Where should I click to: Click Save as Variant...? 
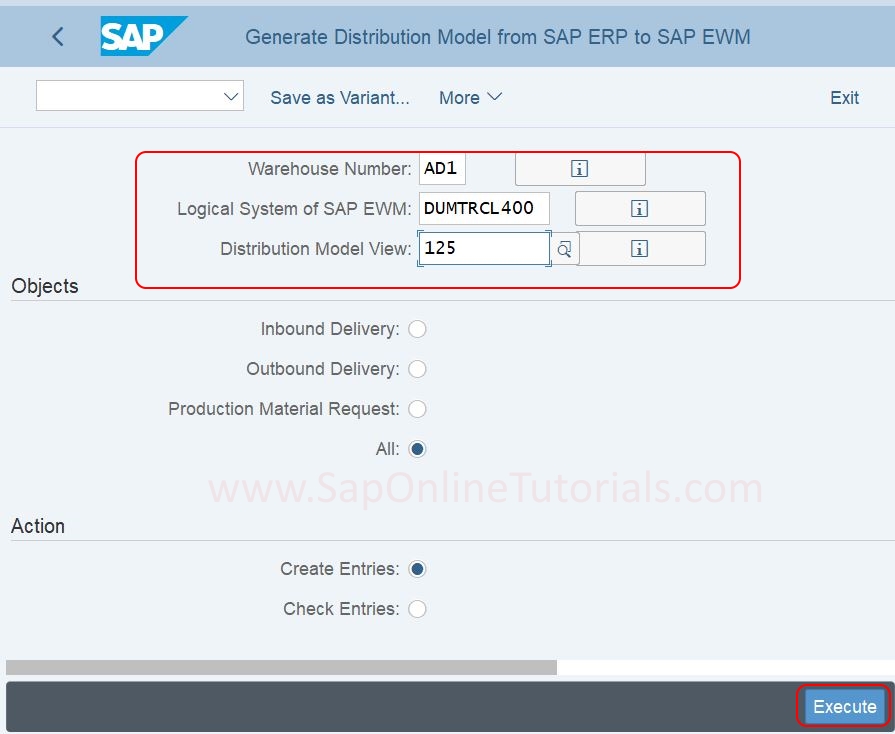(340, 98)
